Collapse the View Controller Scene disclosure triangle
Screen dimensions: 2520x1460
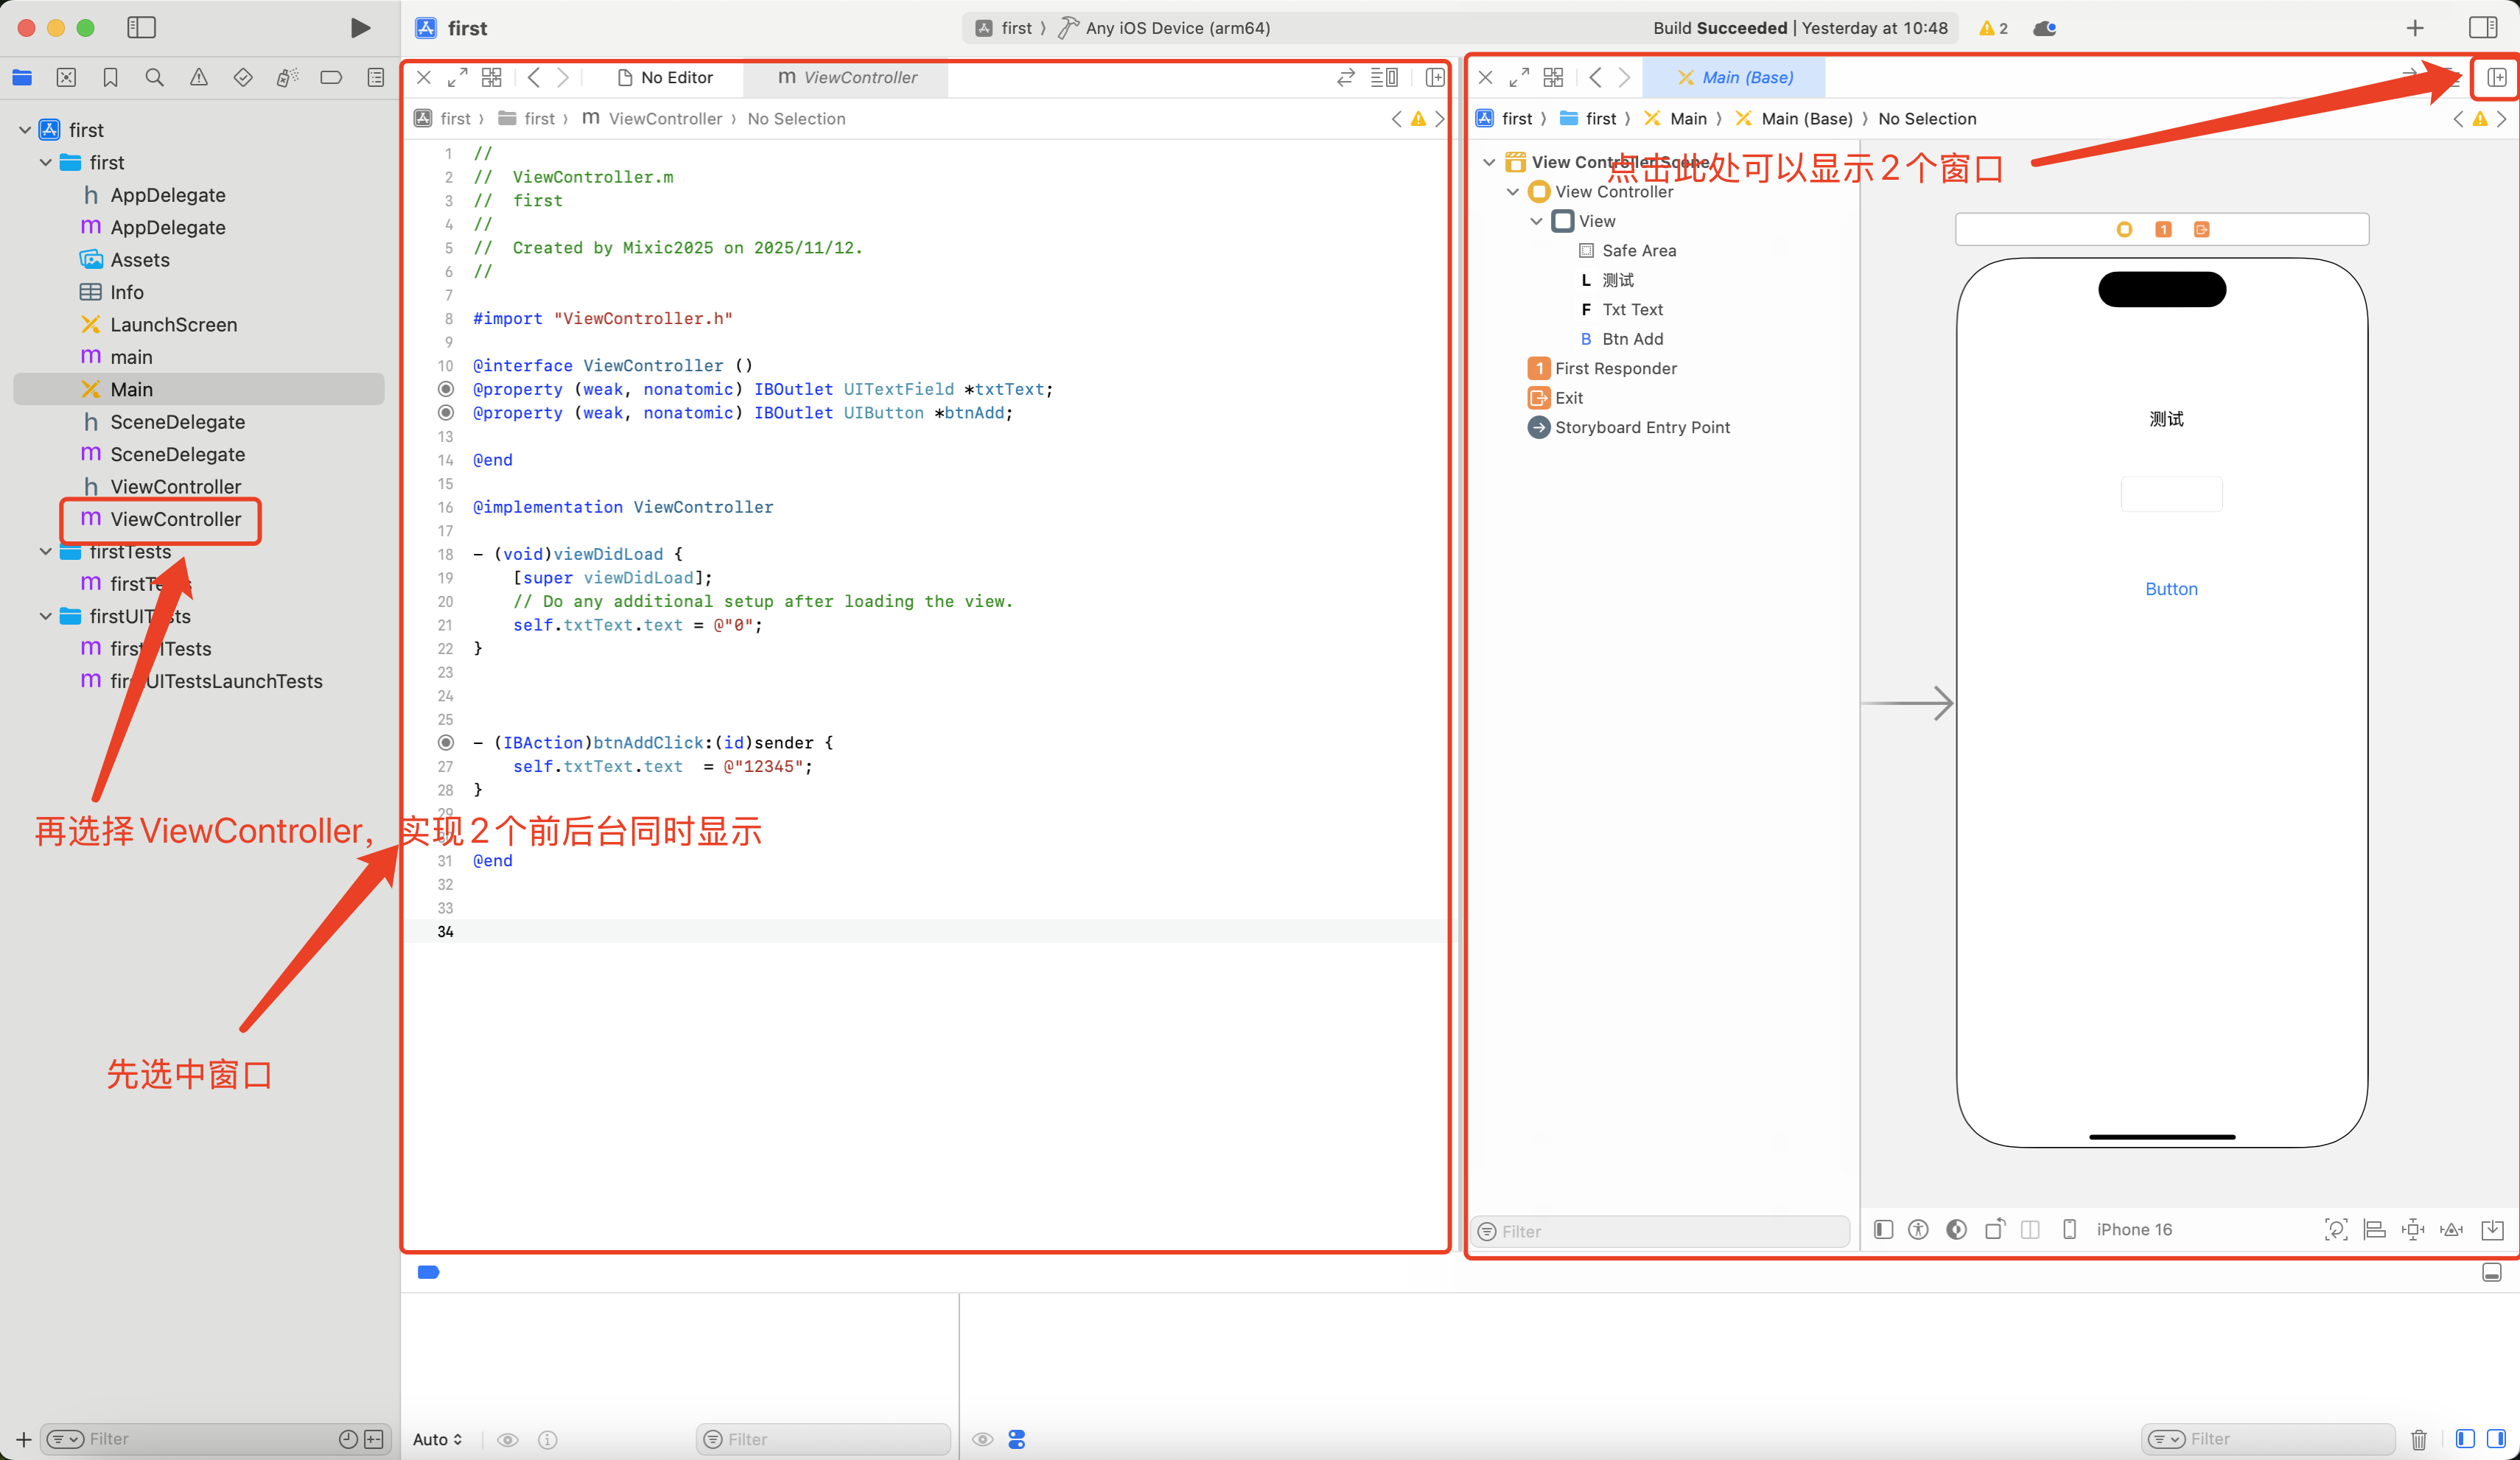tap(1488, 162)
